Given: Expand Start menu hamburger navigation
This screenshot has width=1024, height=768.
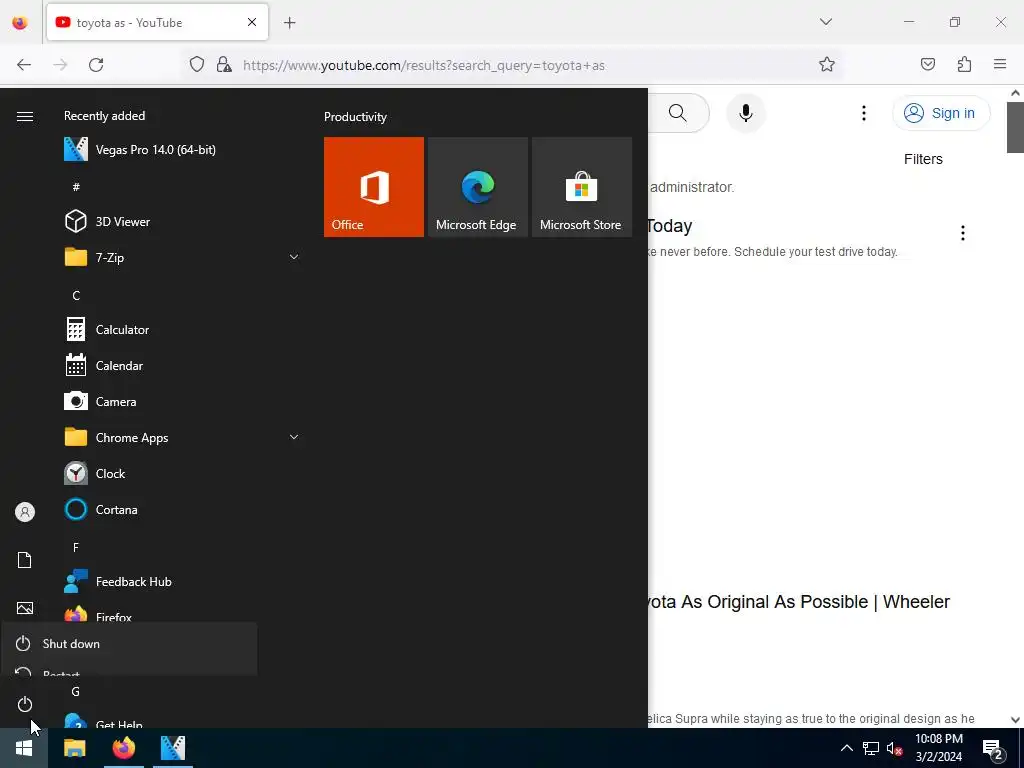Looking at the screenshot, I should click(x=25, y=116).
